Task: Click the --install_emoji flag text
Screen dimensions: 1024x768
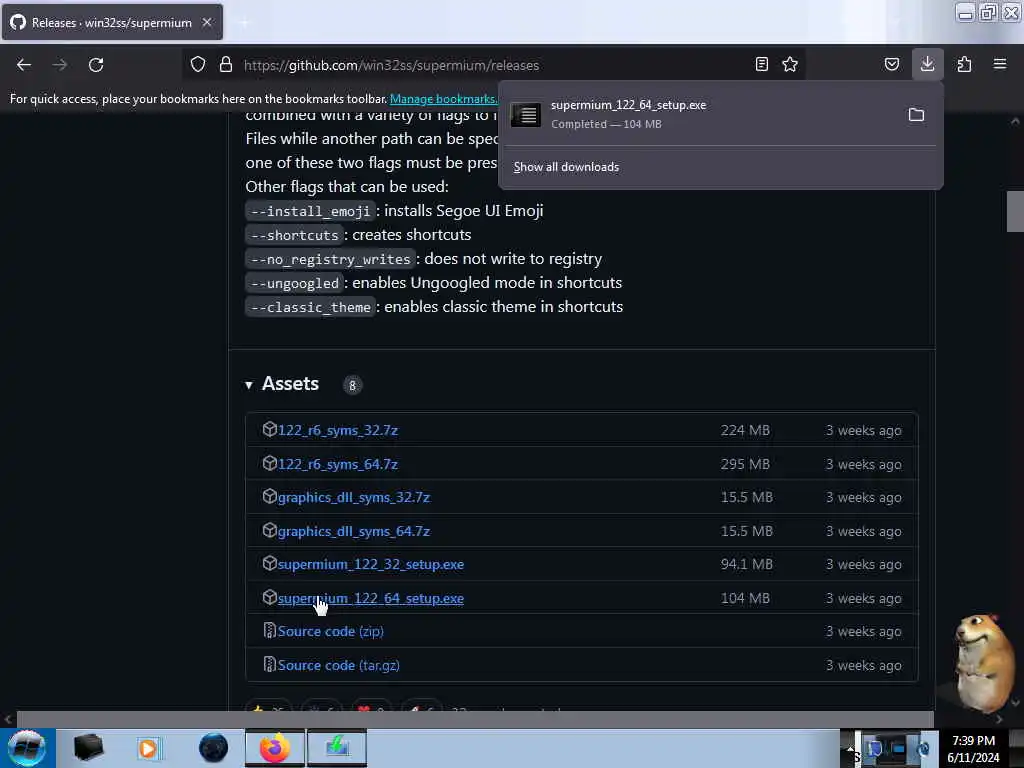Action: pyautogui.click(x=310, y=212)
